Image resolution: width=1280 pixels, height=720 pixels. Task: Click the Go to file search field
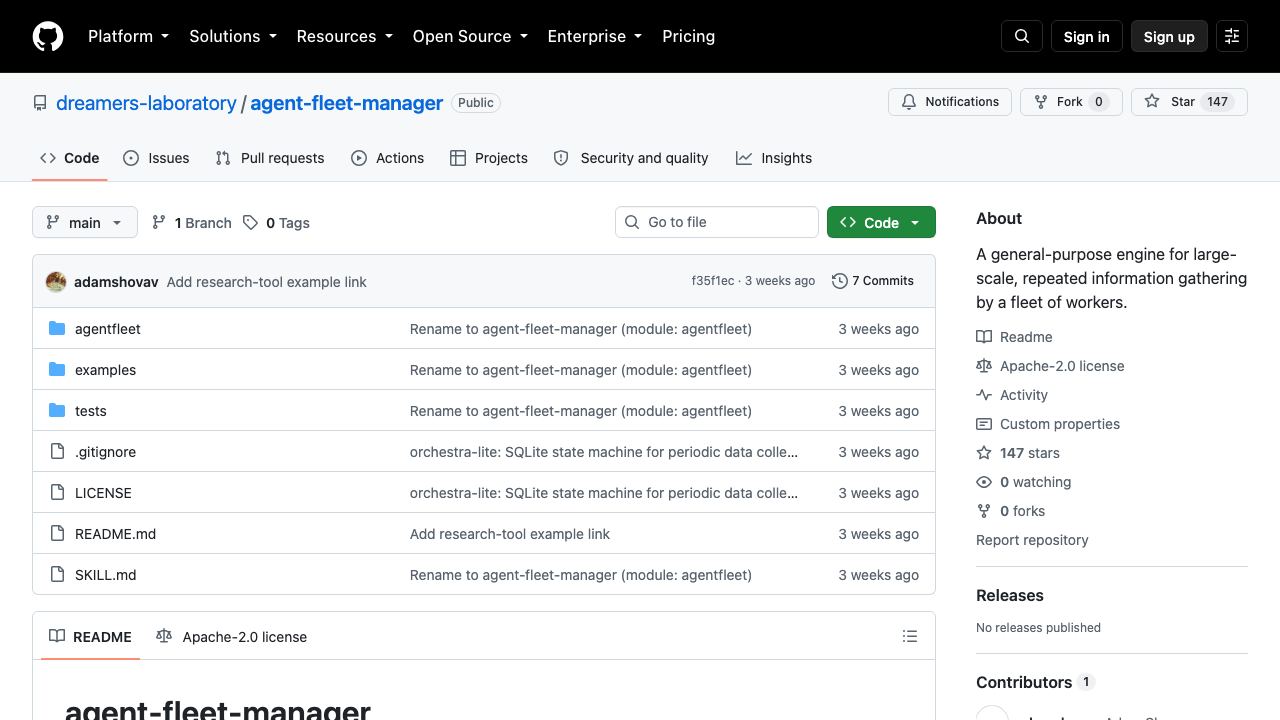[x=717, y=222]
